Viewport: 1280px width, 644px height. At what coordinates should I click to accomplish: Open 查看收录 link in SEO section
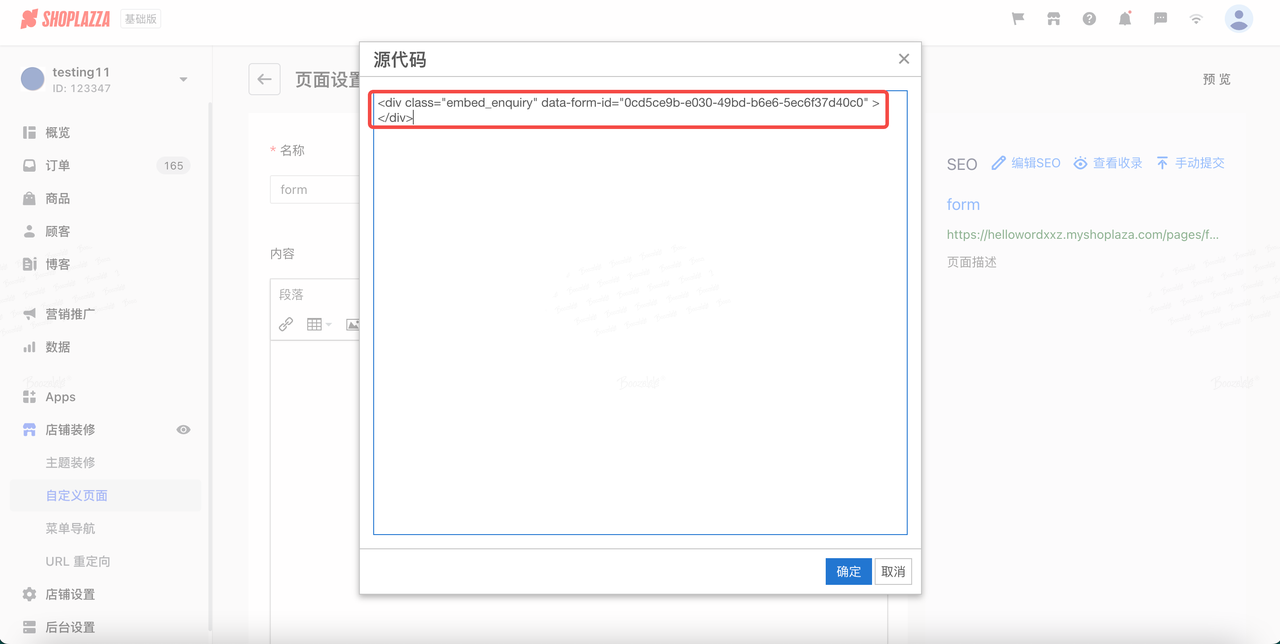tap(1108, 163)
